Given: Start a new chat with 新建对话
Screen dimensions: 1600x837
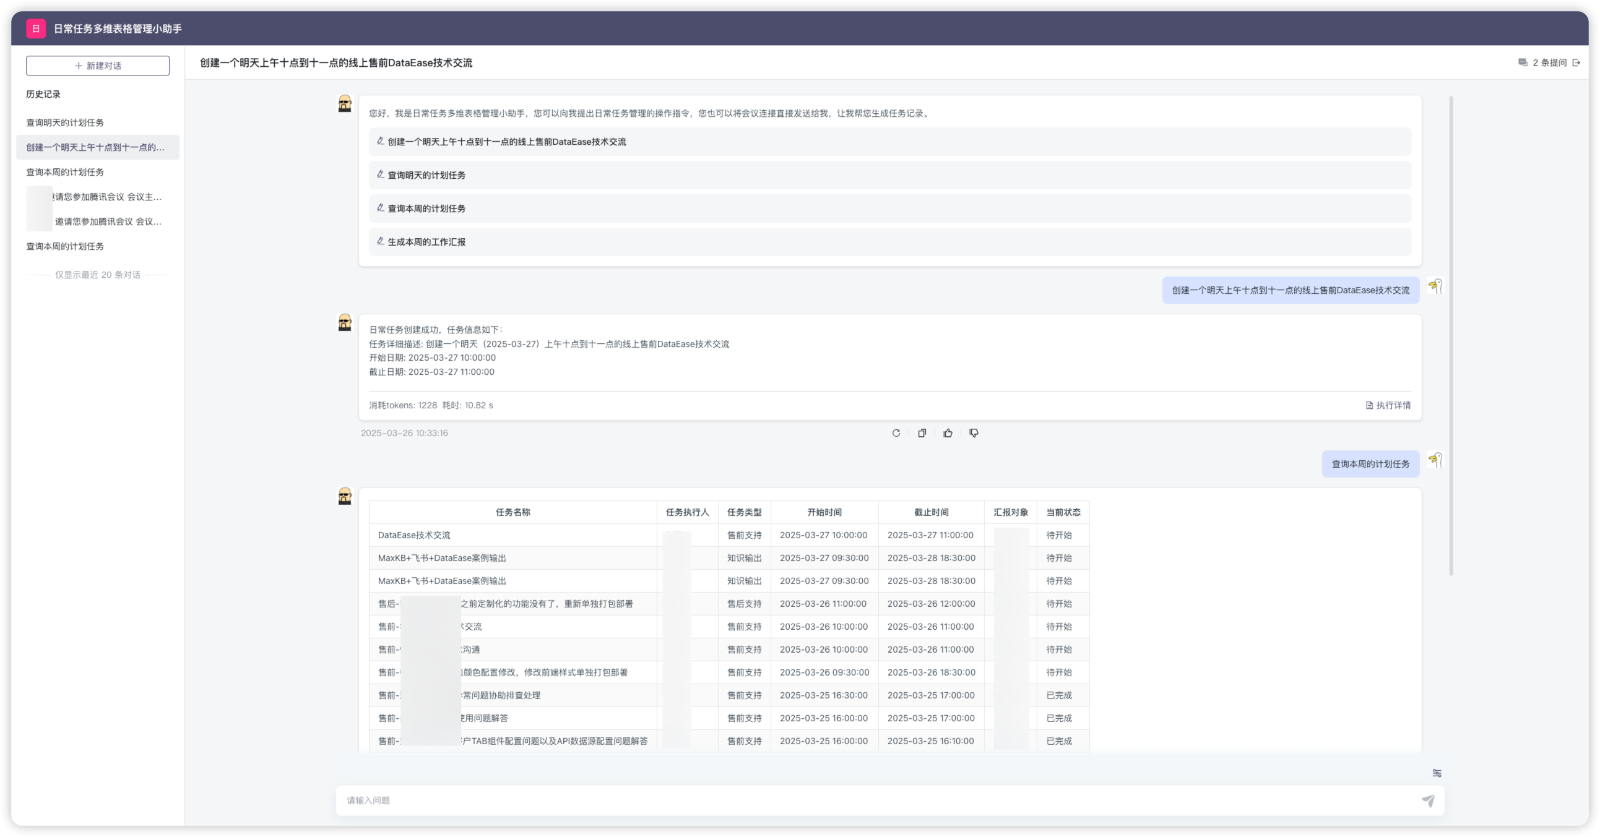Looking at the screenshot, I should (x=98, y=66).
